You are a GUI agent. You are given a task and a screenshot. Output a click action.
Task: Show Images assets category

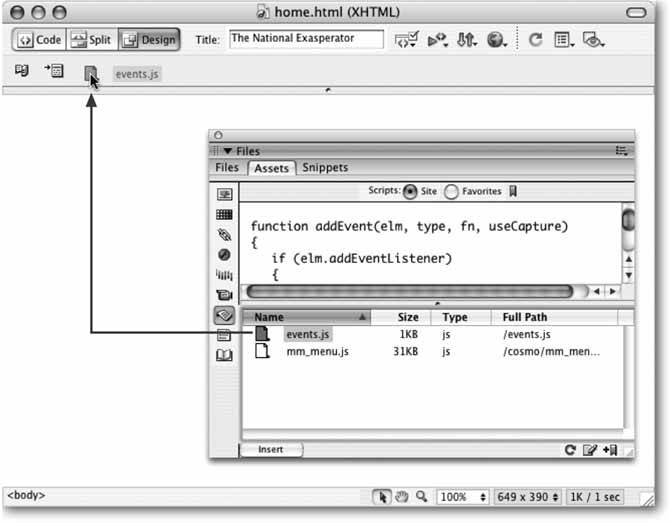[224, 194]
